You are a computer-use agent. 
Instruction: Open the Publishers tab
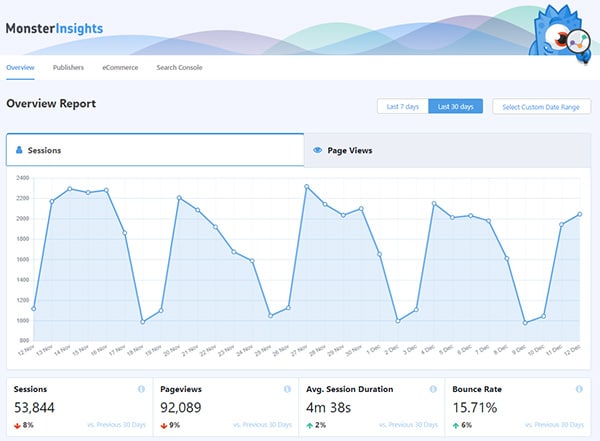pyautogui.click(x=68, y=68)
